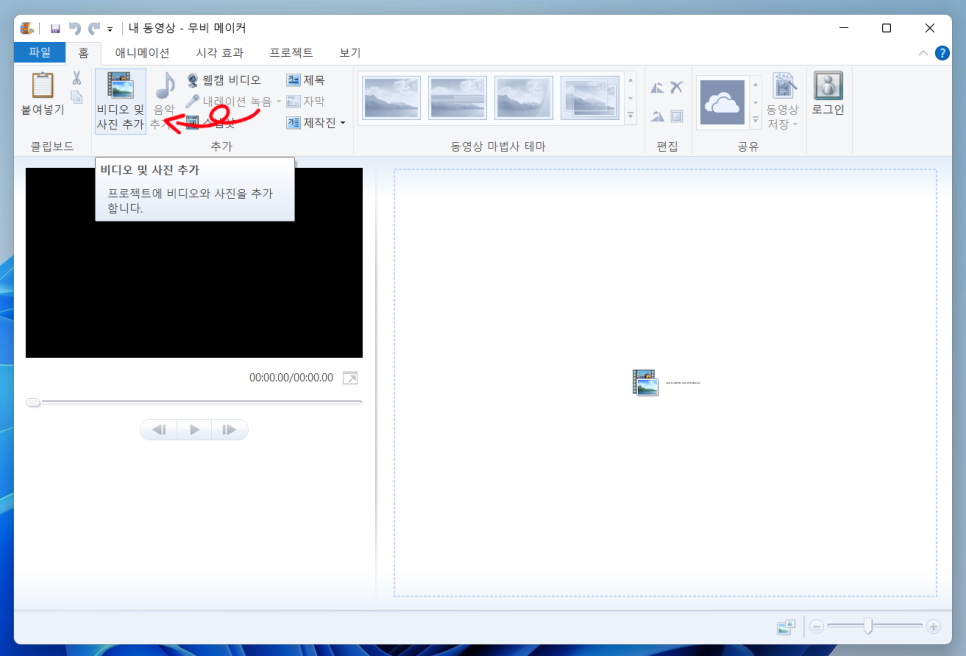Open the Save movie (동영상 저장) dropdown arrow
The width and height of the screenshot is (966, 656).
tap(795, 124)
